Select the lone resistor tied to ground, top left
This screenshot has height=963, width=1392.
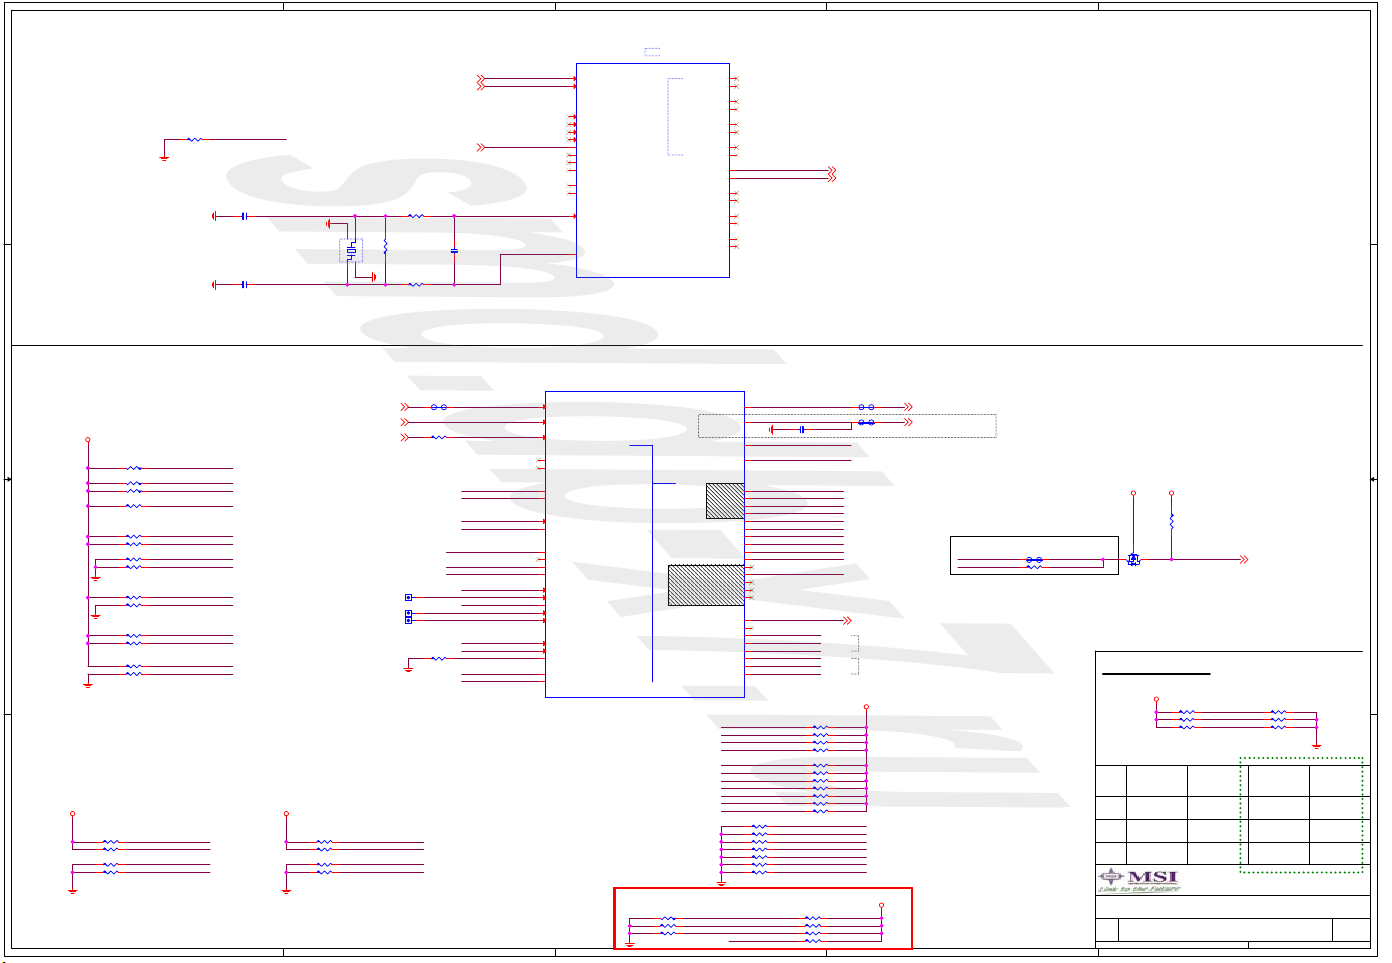(194, 140)
